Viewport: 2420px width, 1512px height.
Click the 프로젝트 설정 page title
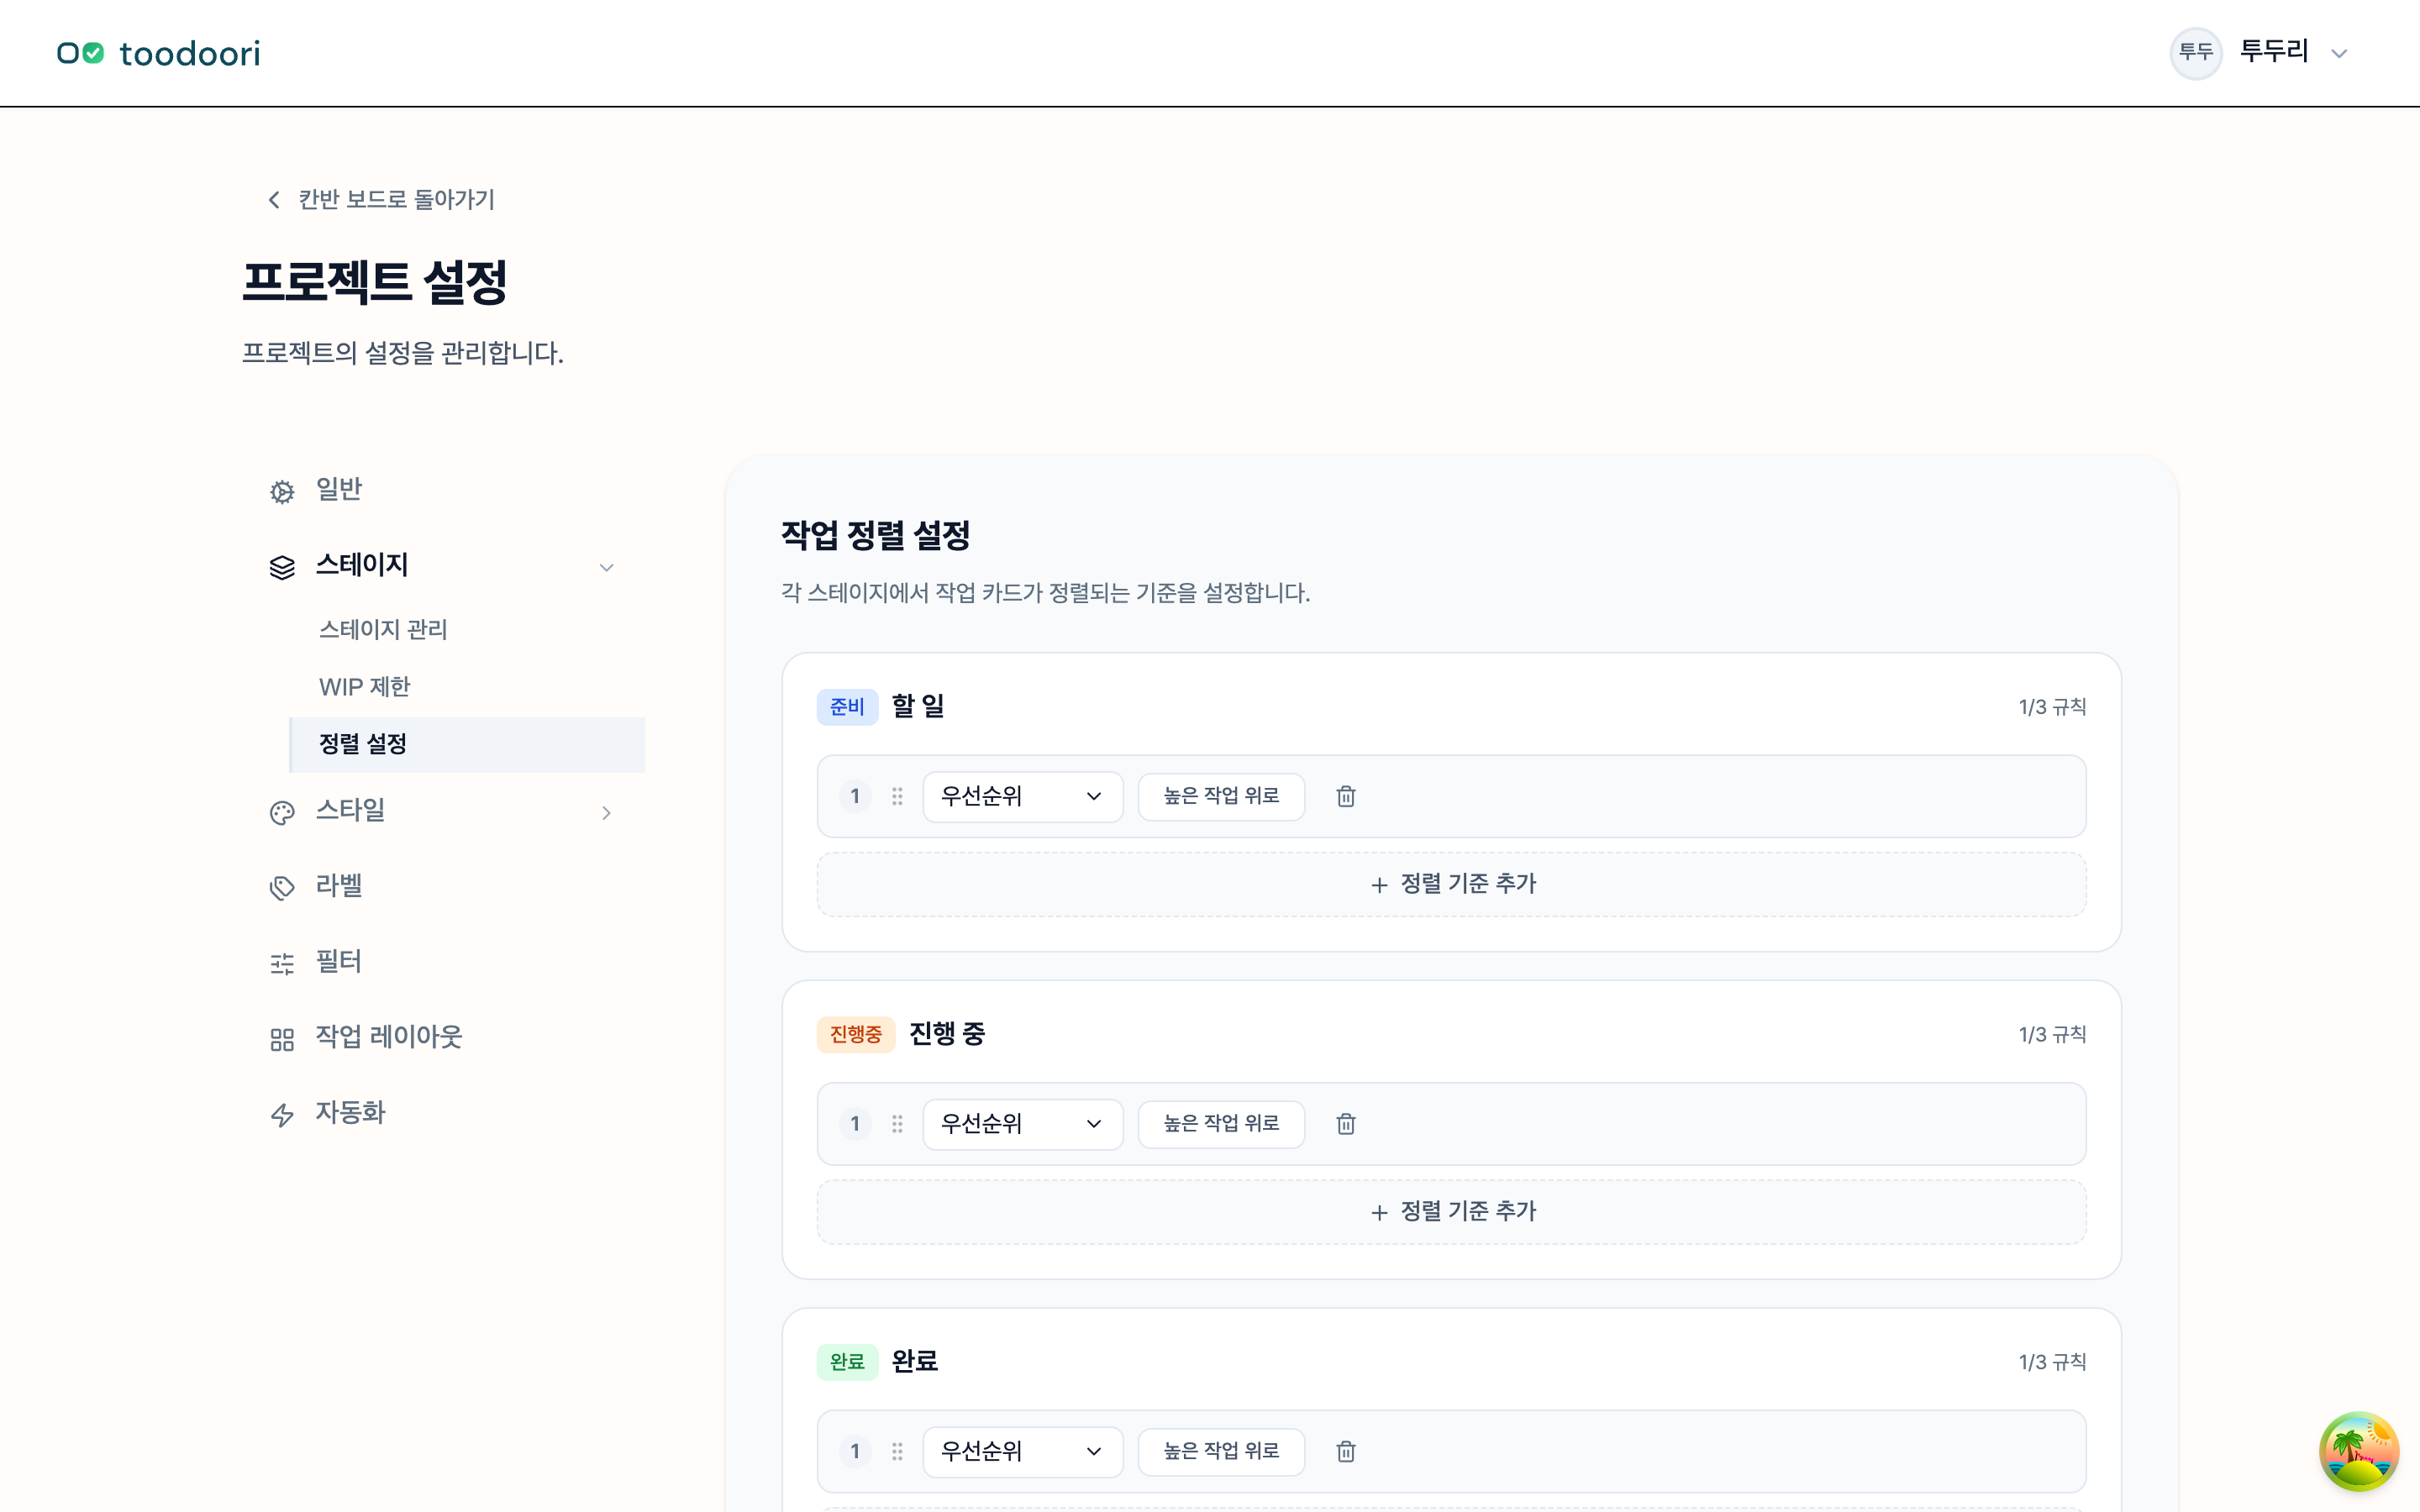375,283
